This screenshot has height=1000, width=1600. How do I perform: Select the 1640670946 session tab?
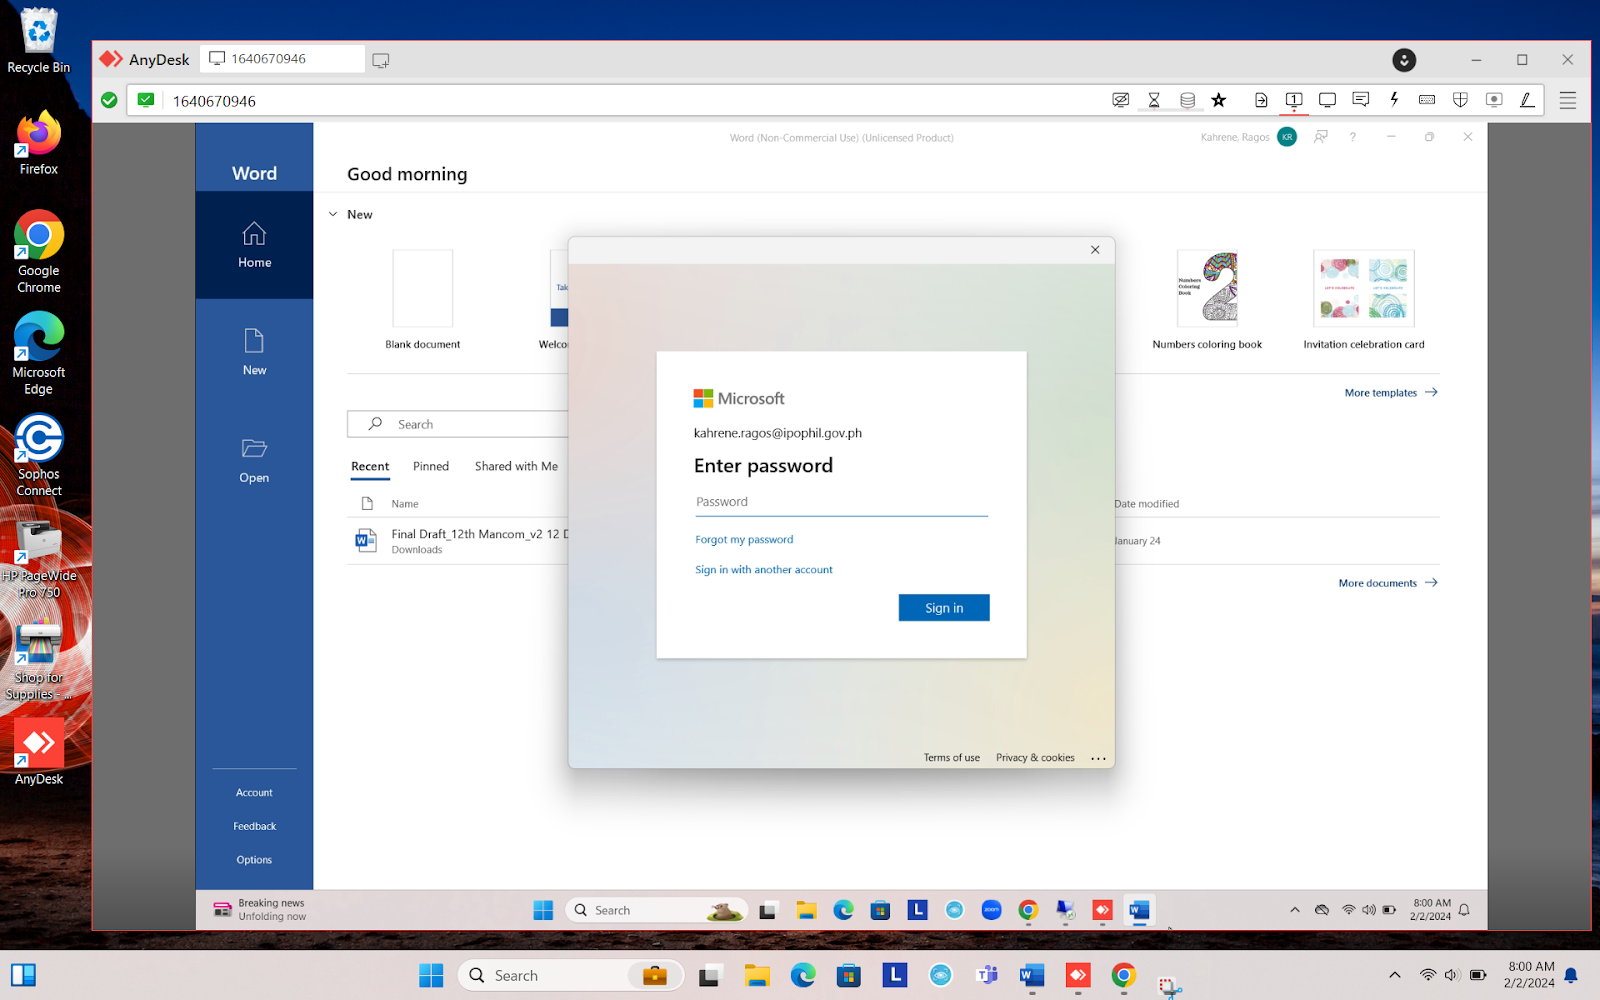point(282,59)
